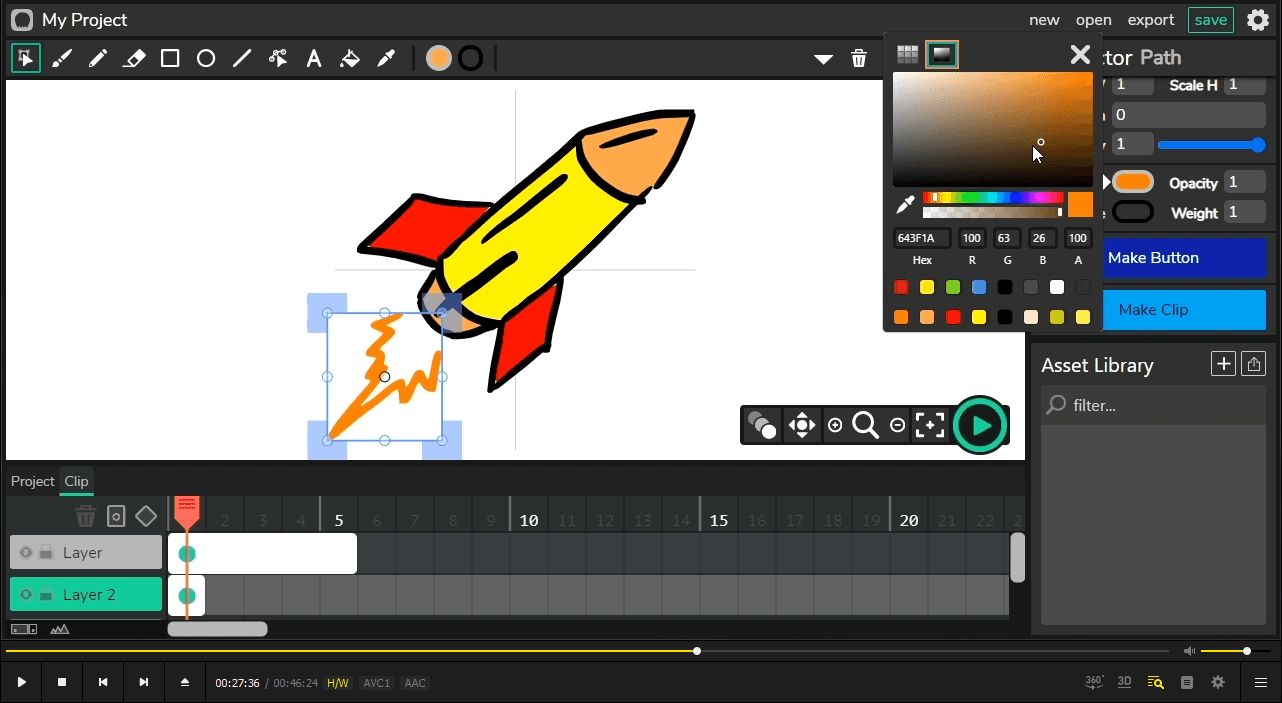Switch color picker to swatch grid view

pyautogui.click(x=907, y=54)
